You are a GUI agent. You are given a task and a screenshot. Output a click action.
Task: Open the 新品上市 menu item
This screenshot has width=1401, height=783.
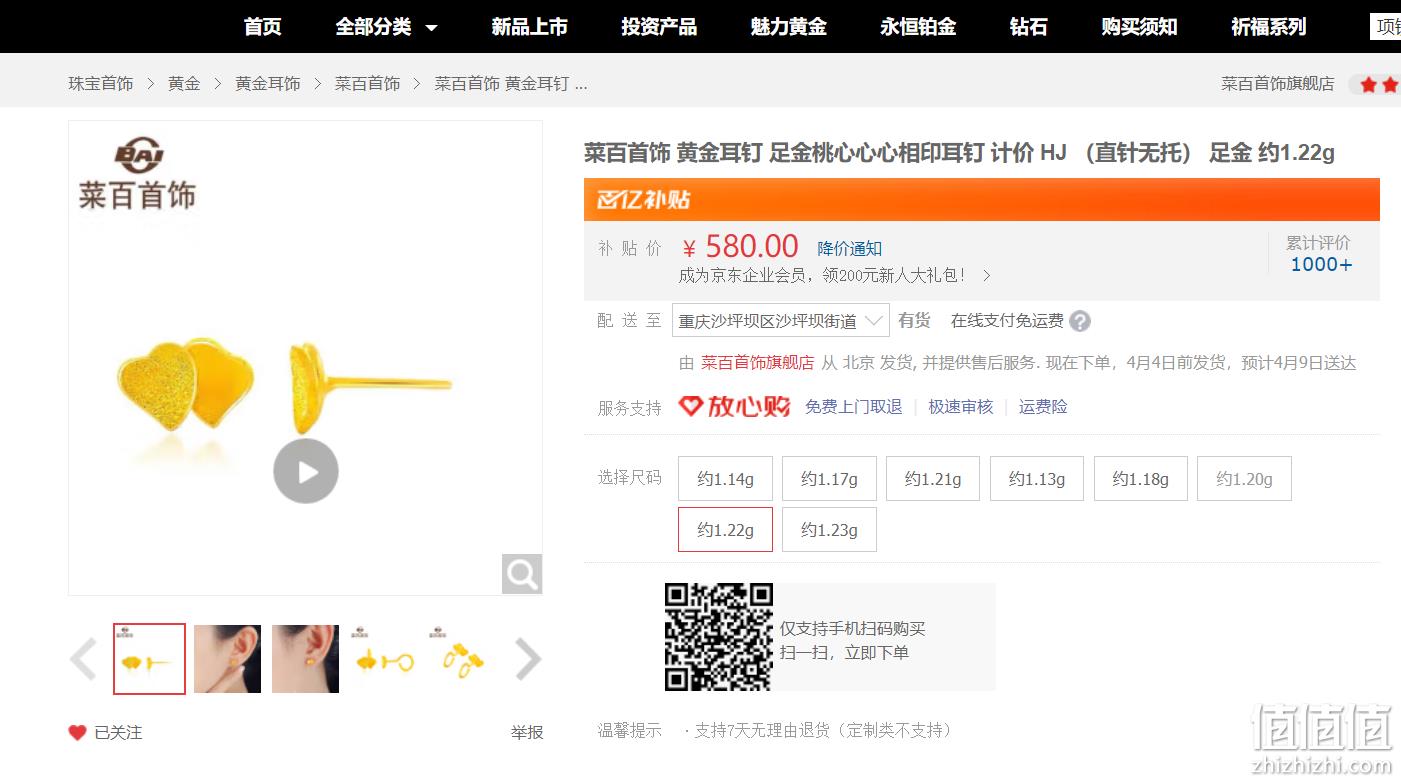click(x=529, y=27)
